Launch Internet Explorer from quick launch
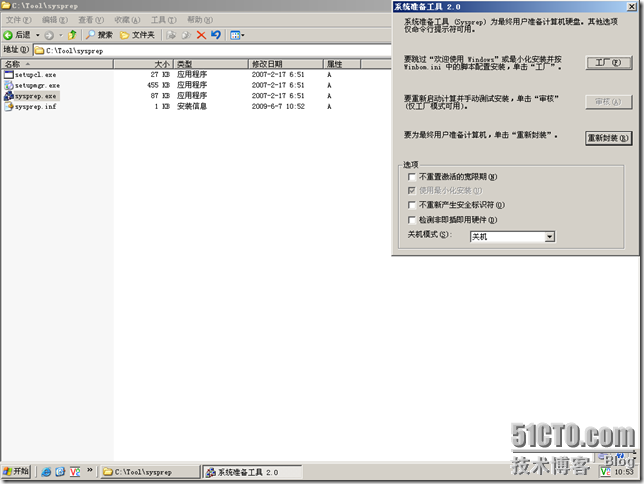This screenshot has width=644, height=484. [x=46, y=472]
